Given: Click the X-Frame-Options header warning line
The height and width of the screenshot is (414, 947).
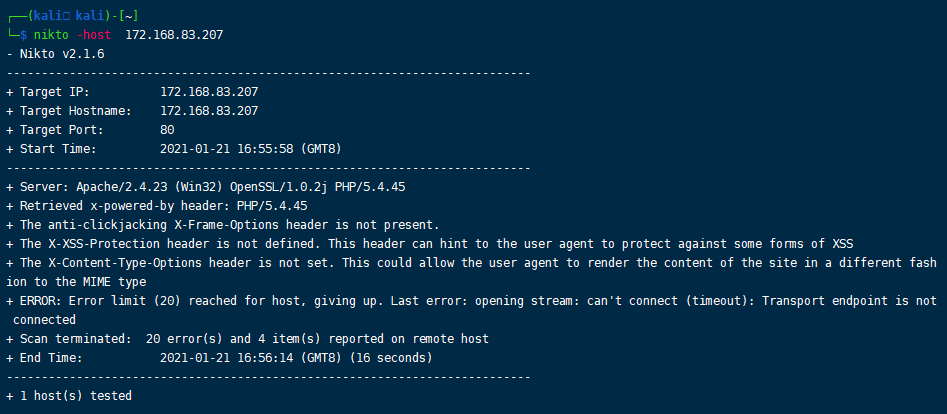Looking at the screenshot, I should coord(223,225).
